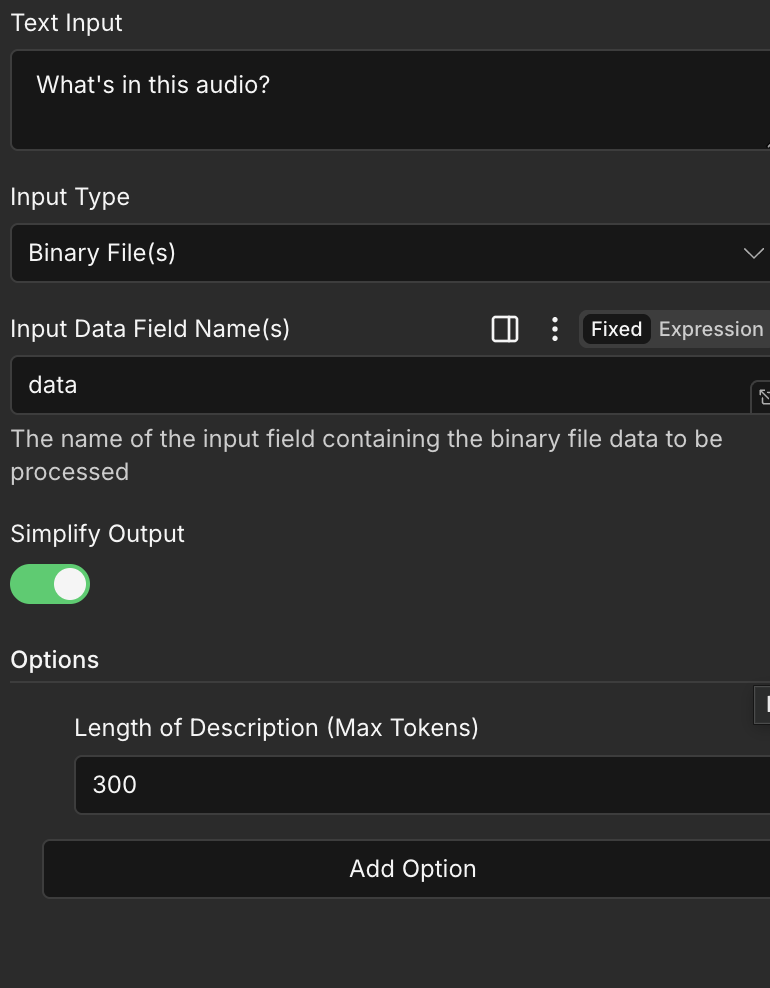
Task: Click the chevron arrow in Input Type
Action: pyautogui.click(x=754, y=253)
